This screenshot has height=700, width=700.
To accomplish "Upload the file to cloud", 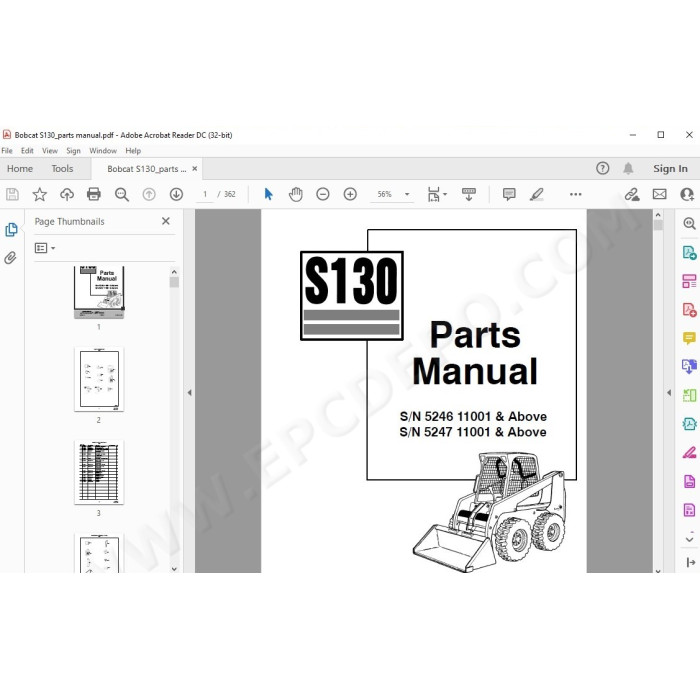I will point(67,194).
